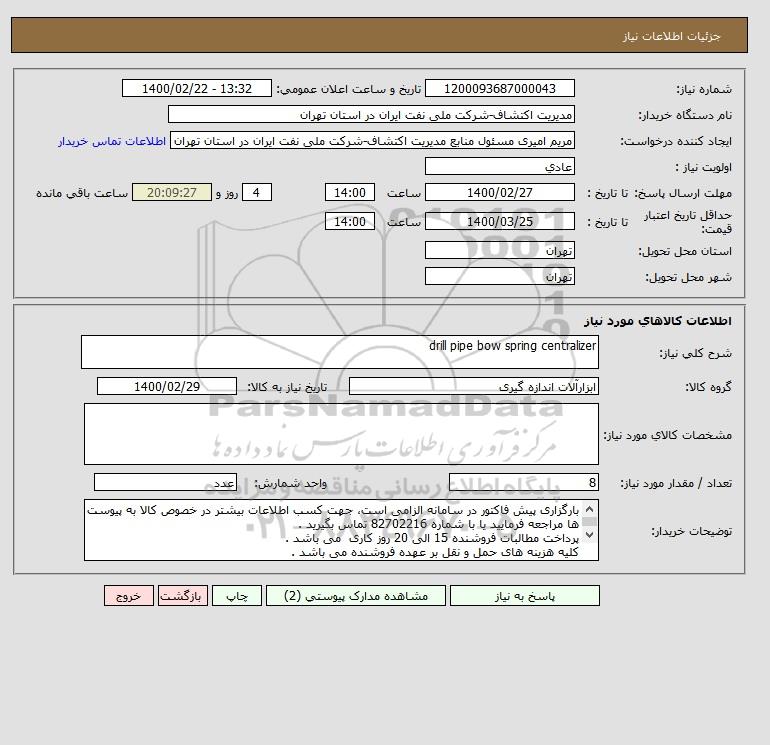770x745 pixels.
Task: Click the goods need date 1400/02/29
Action: coord(167,386)
